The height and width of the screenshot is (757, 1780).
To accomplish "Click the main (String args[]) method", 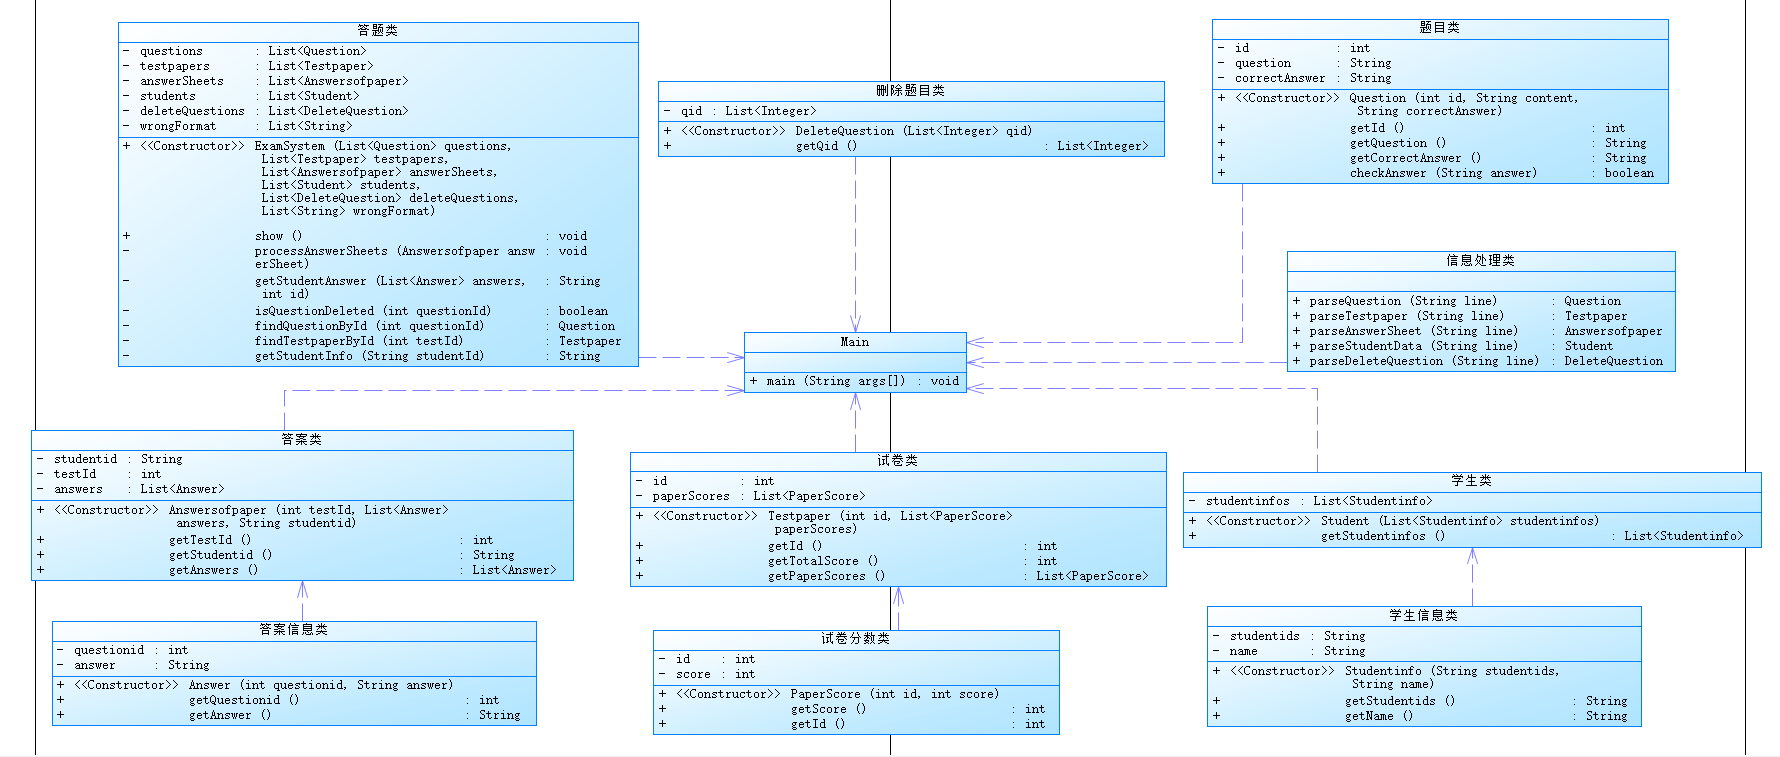I will [855, 381].
